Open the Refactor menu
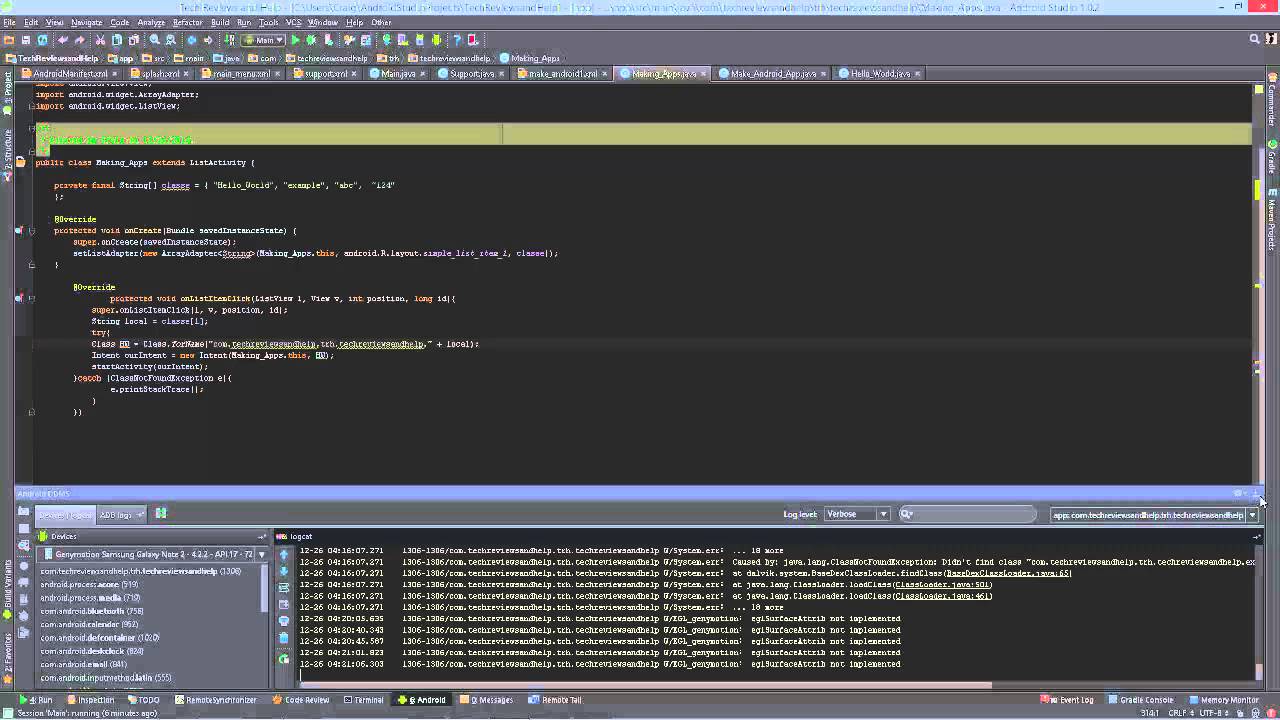 pyautogui.click(x=187, y=22)
